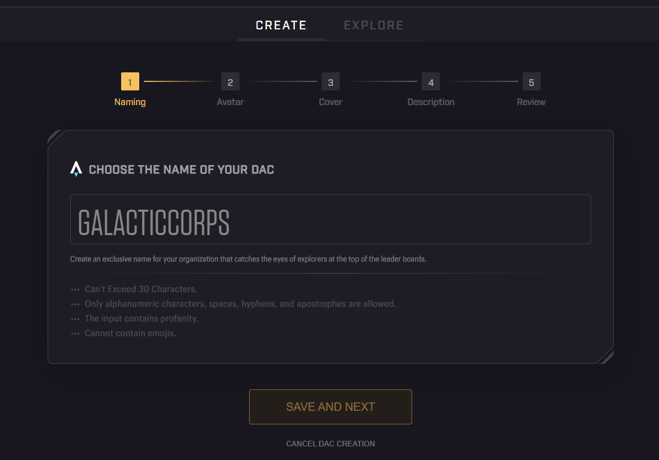Screen dimensions: 659x460
Task: Click the Avatar step label
Action: pos(230,102)
